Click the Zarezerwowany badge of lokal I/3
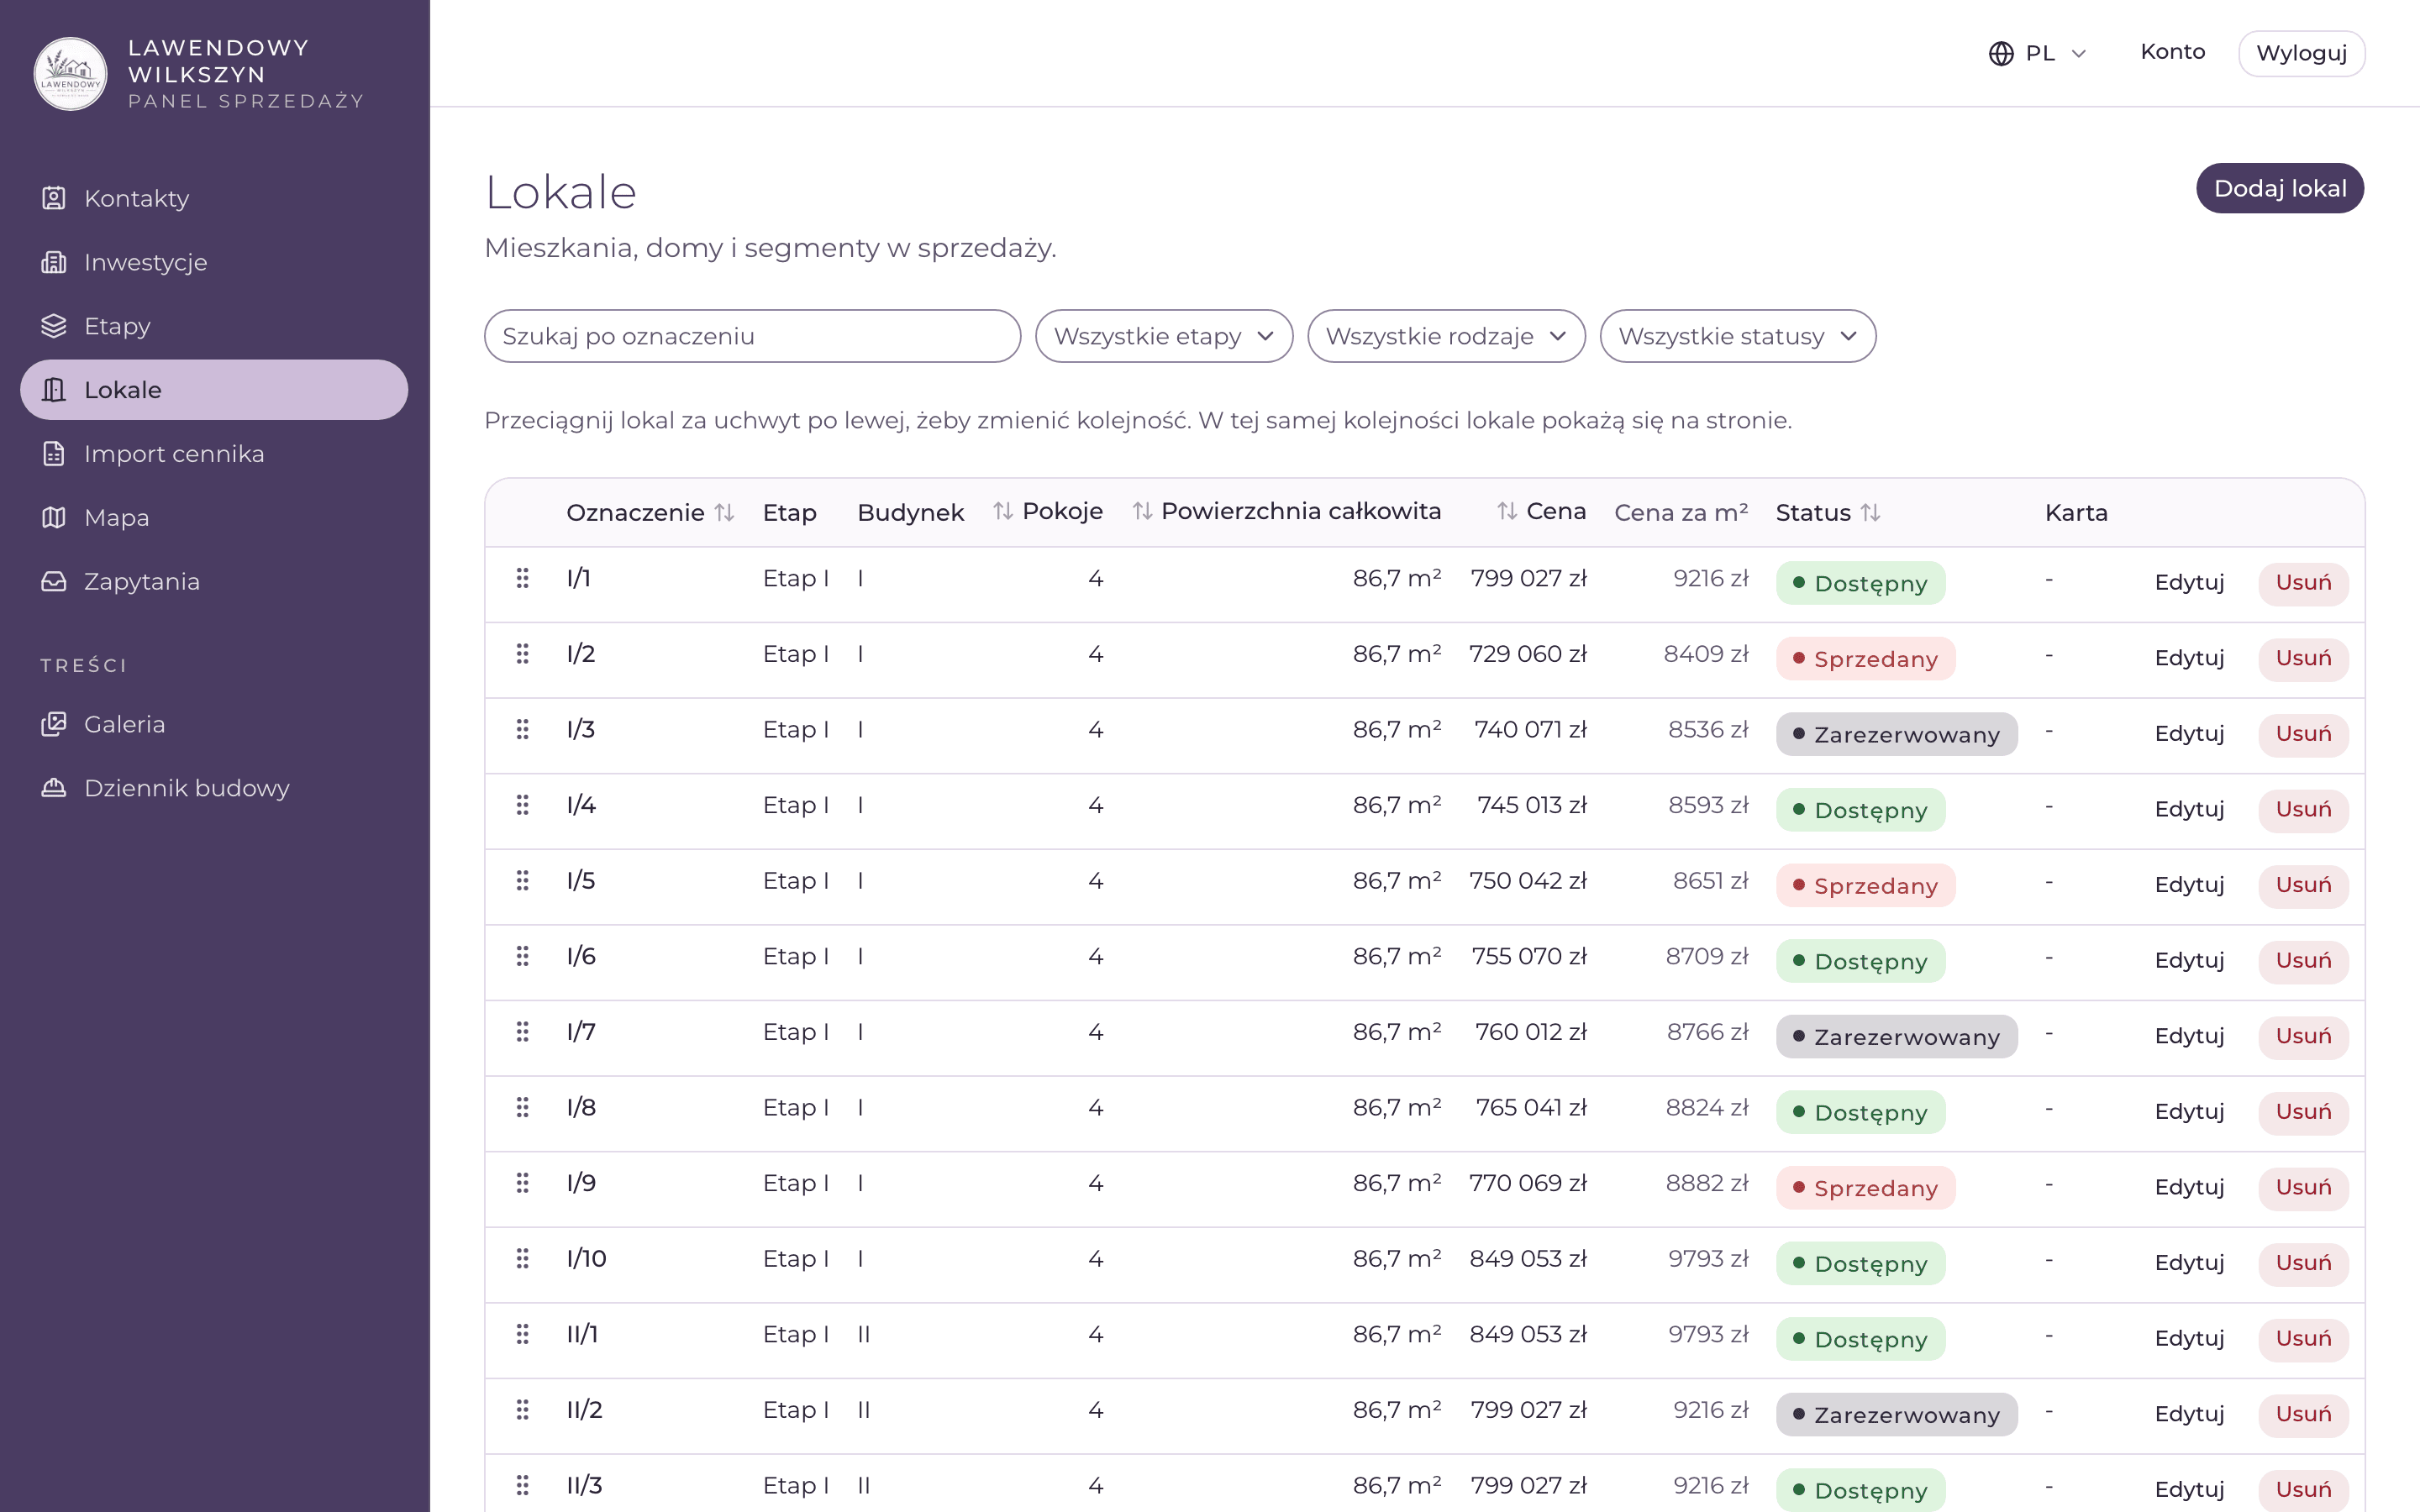Image resolution: width=2420 pixels, height=1512 pixels. point(1896,734)
